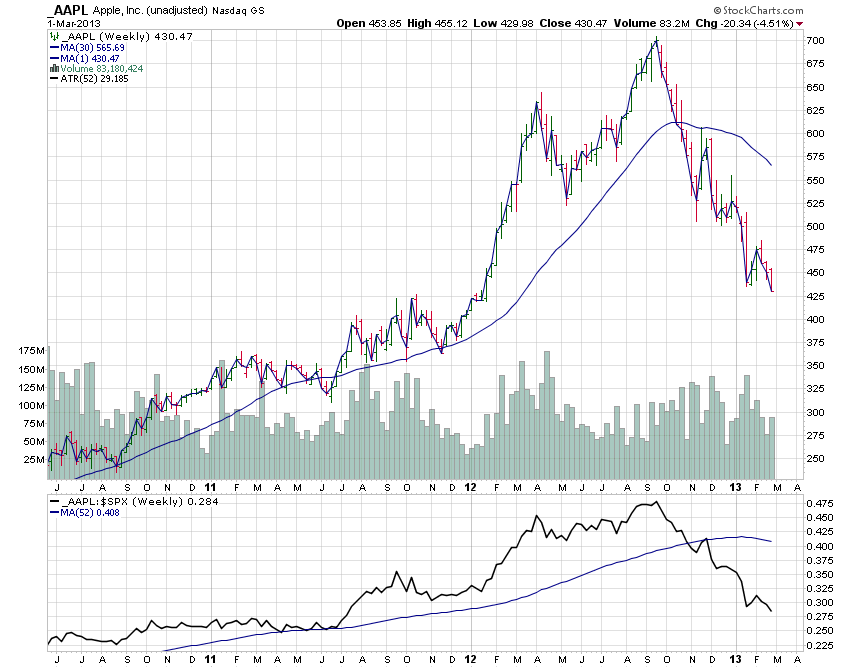Image resolution: width=850 pixels, height=668 pixels.
Task: Click the 150M volume axis label
Action: [31, 369]
